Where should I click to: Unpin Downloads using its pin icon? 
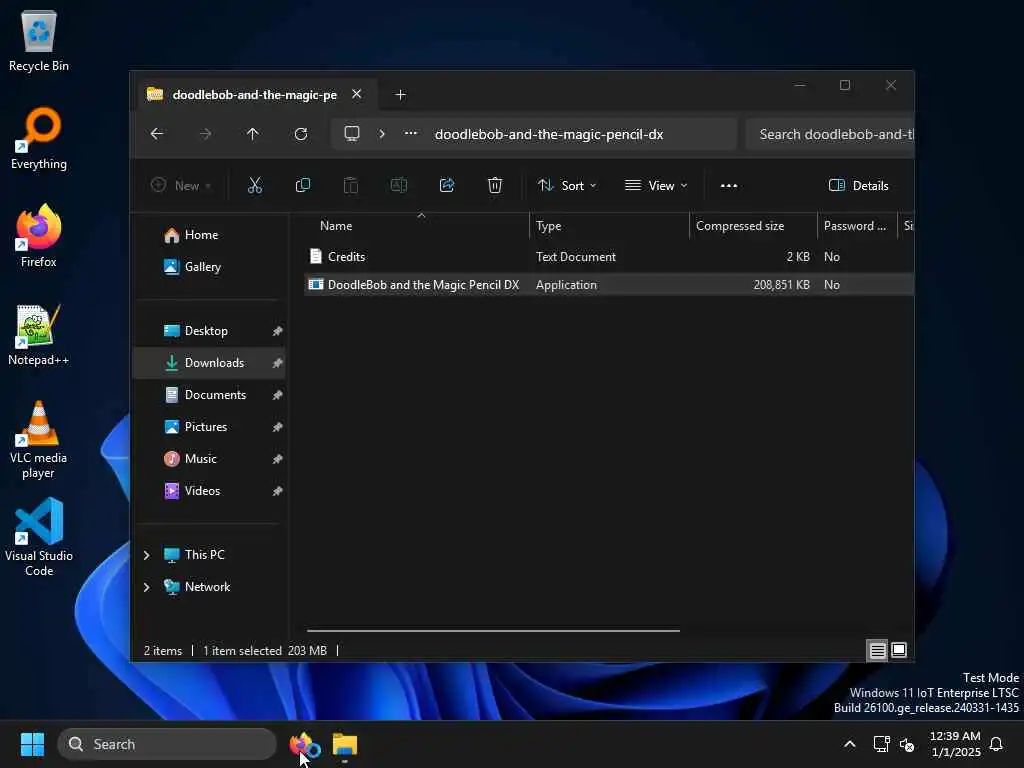click(278, 363)
